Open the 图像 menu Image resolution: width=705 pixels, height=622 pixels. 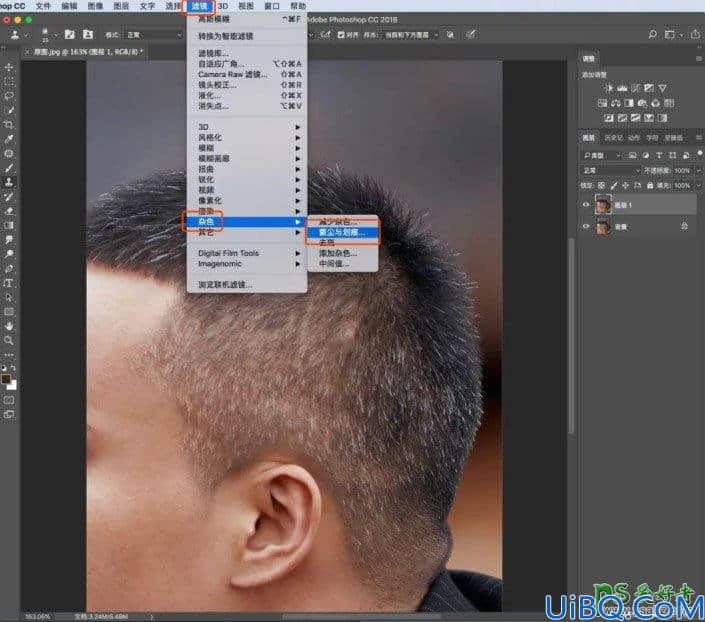click(95, 6)
